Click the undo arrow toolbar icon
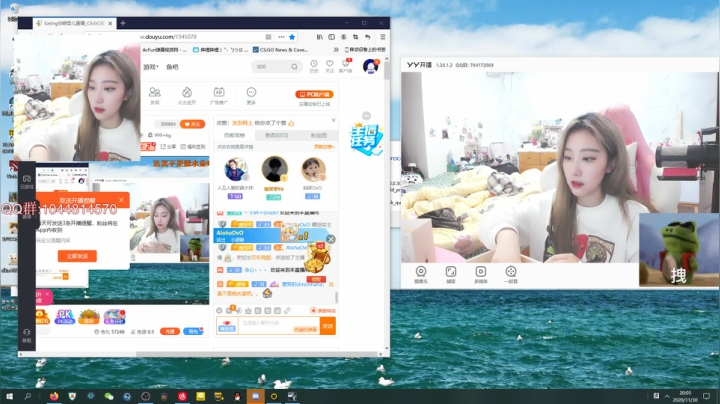The image size is (720, 404). pyautogui.click(x=367, y=37)
